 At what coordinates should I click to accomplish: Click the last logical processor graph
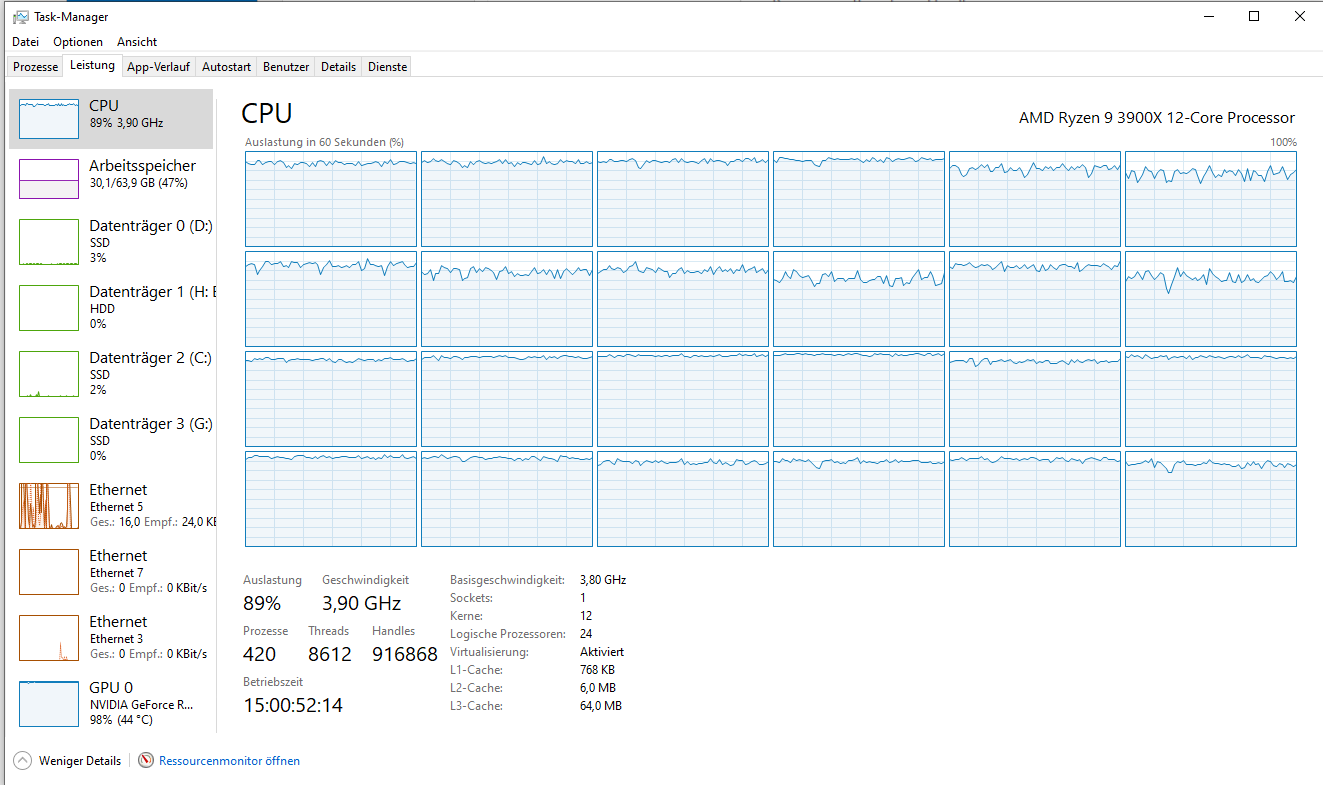[x=1211, y=499]
